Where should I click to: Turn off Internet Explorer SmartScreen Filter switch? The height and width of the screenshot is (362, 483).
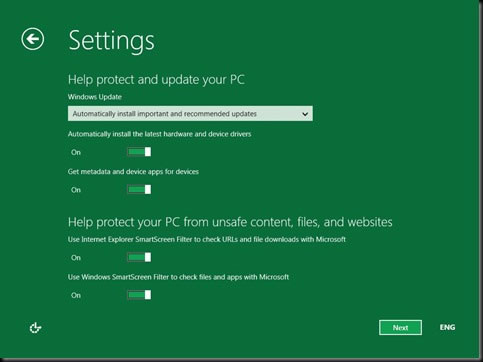click(139, 257)
